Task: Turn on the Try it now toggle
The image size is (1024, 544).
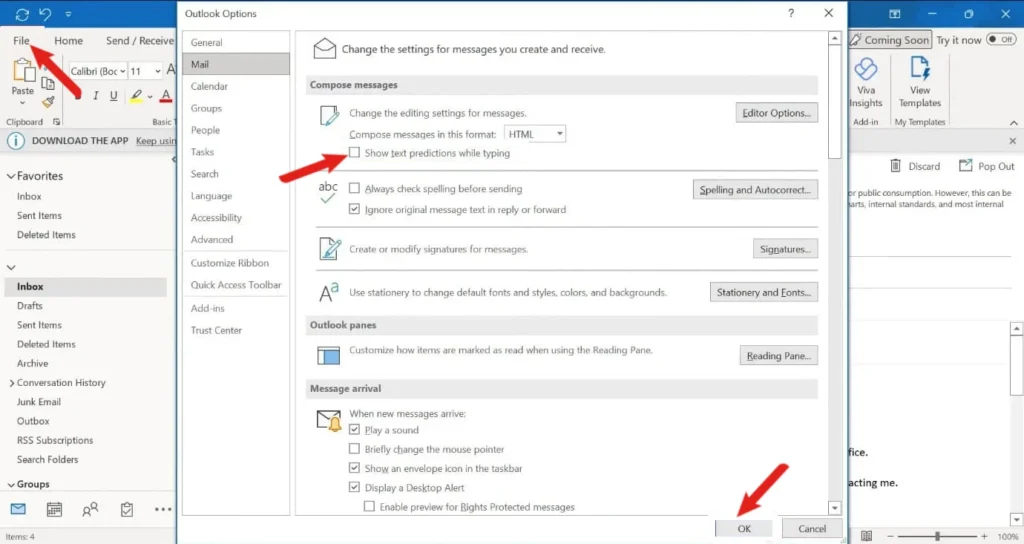Action: pyautogui.click(x=1000, y=40)
